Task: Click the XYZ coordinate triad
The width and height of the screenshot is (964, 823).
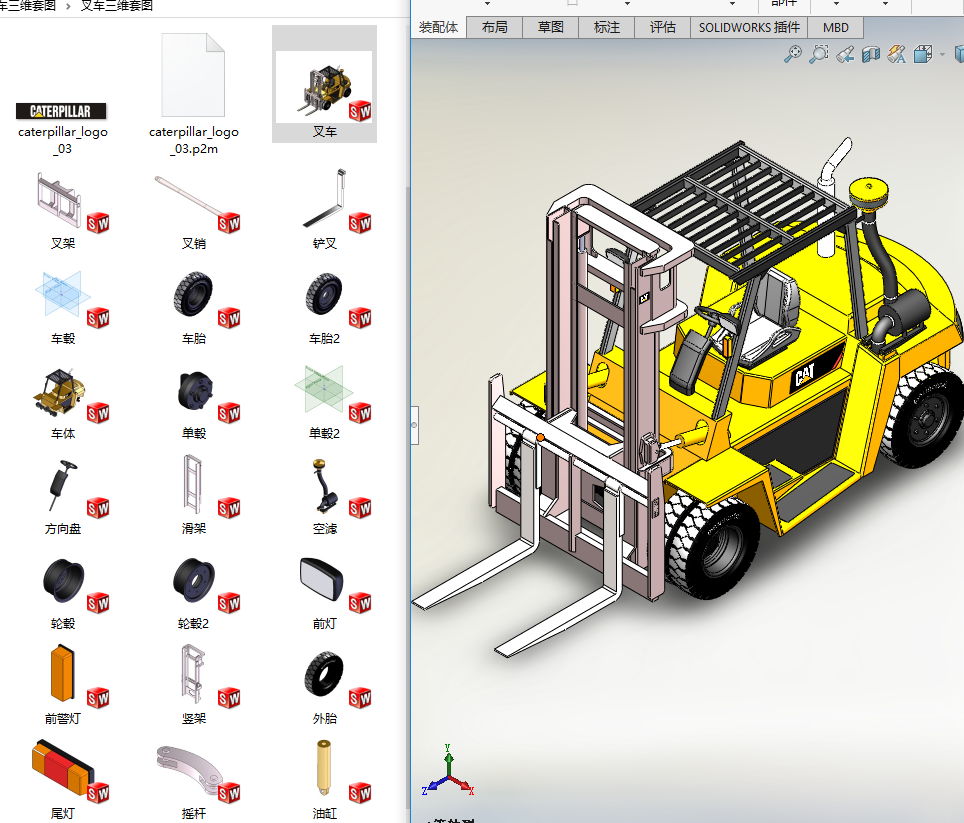Action: click(449, 772)
